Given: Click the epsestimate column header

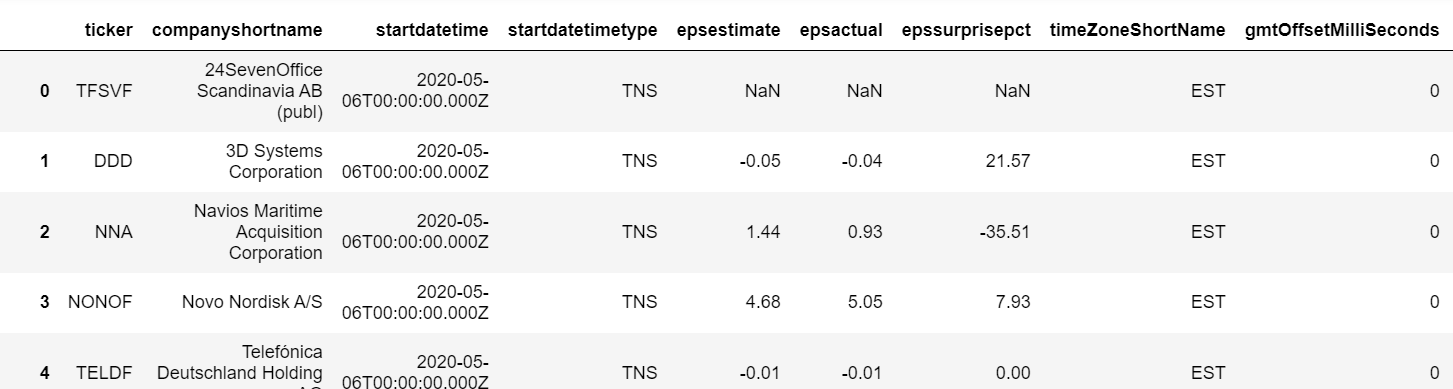Looking at the screenshot, I should 728,30.
